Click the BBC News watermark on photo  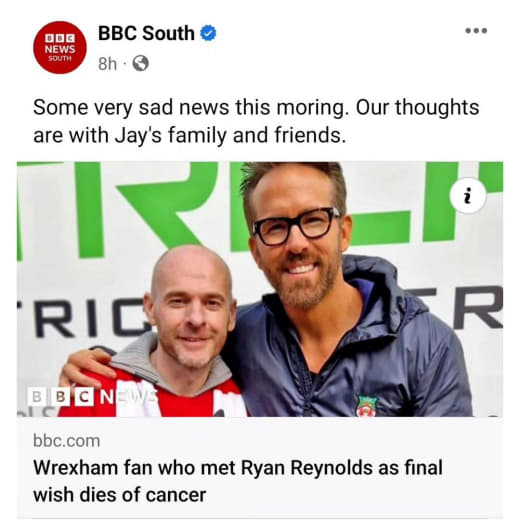(93, 397)
